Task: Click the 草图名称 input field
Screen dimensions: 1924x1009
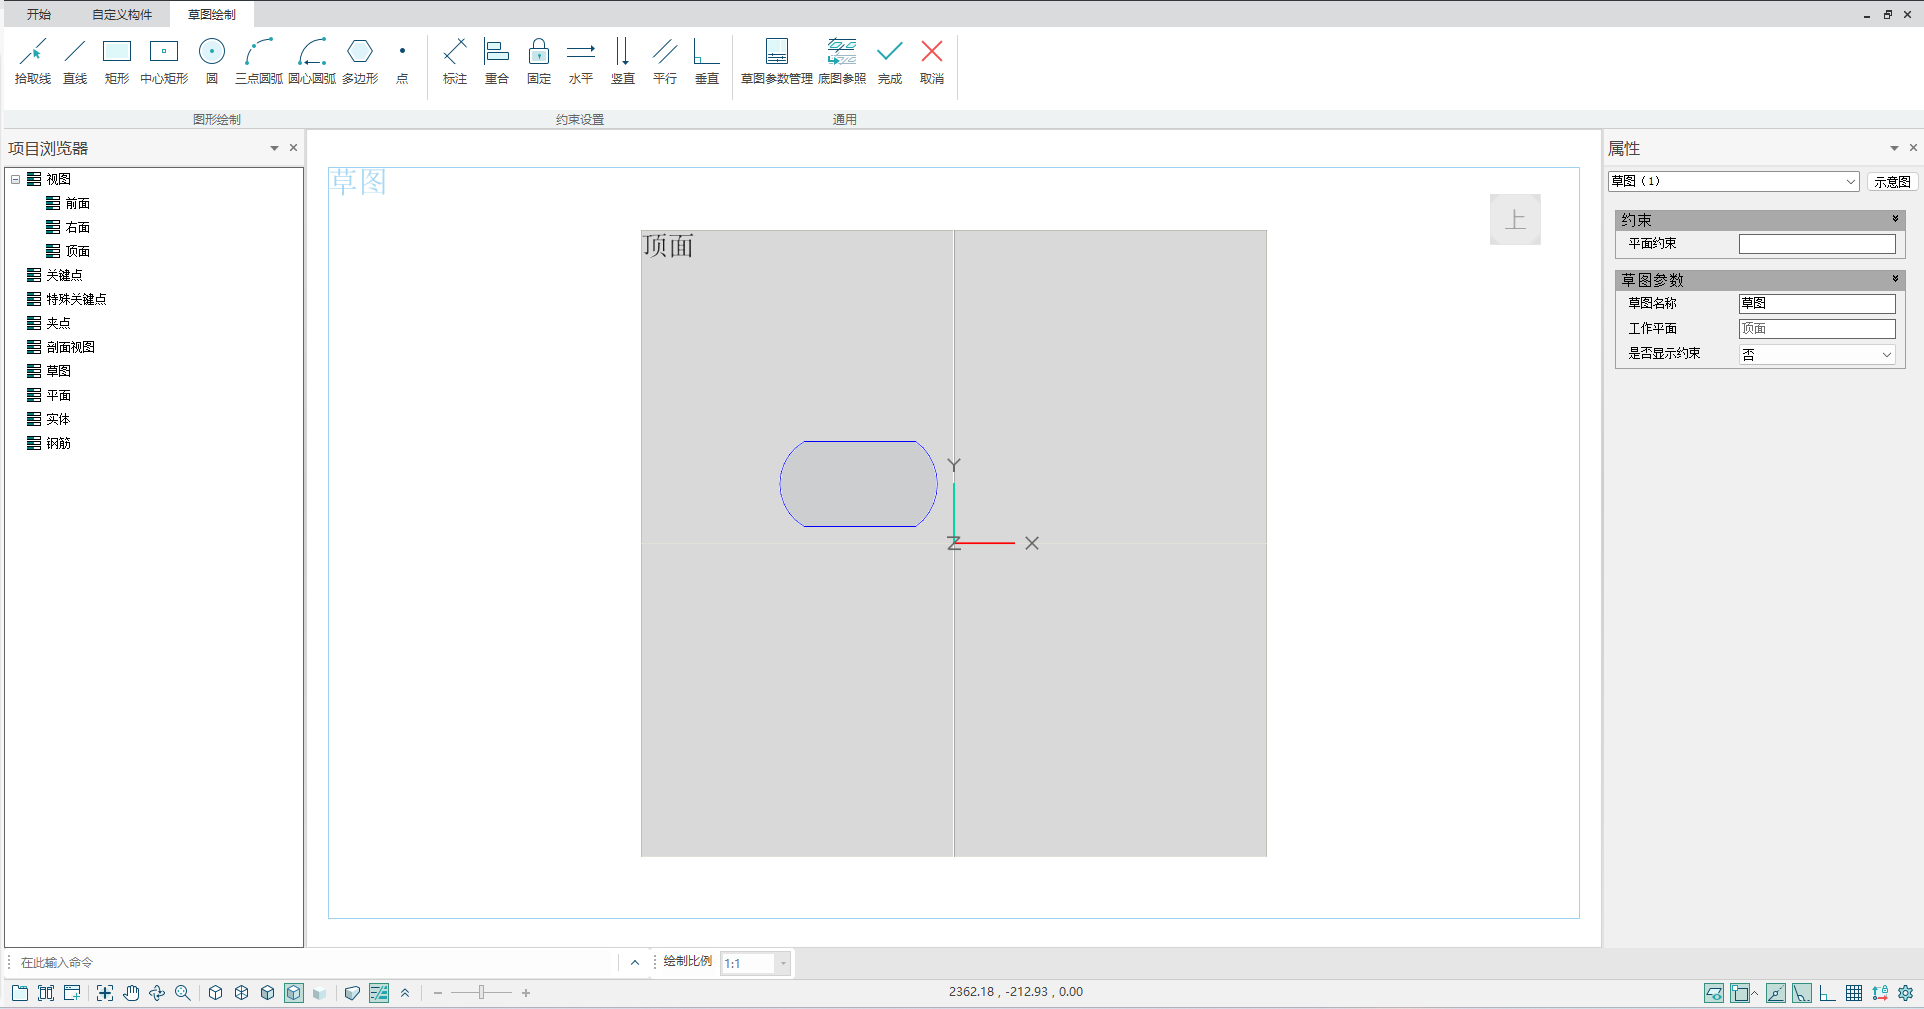Action: [x=1816, y=303]
